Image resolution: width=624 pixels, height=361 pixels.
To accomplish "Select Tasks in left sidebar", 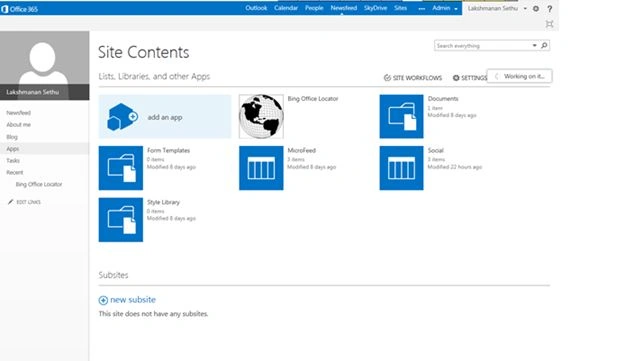I will 13,160.
